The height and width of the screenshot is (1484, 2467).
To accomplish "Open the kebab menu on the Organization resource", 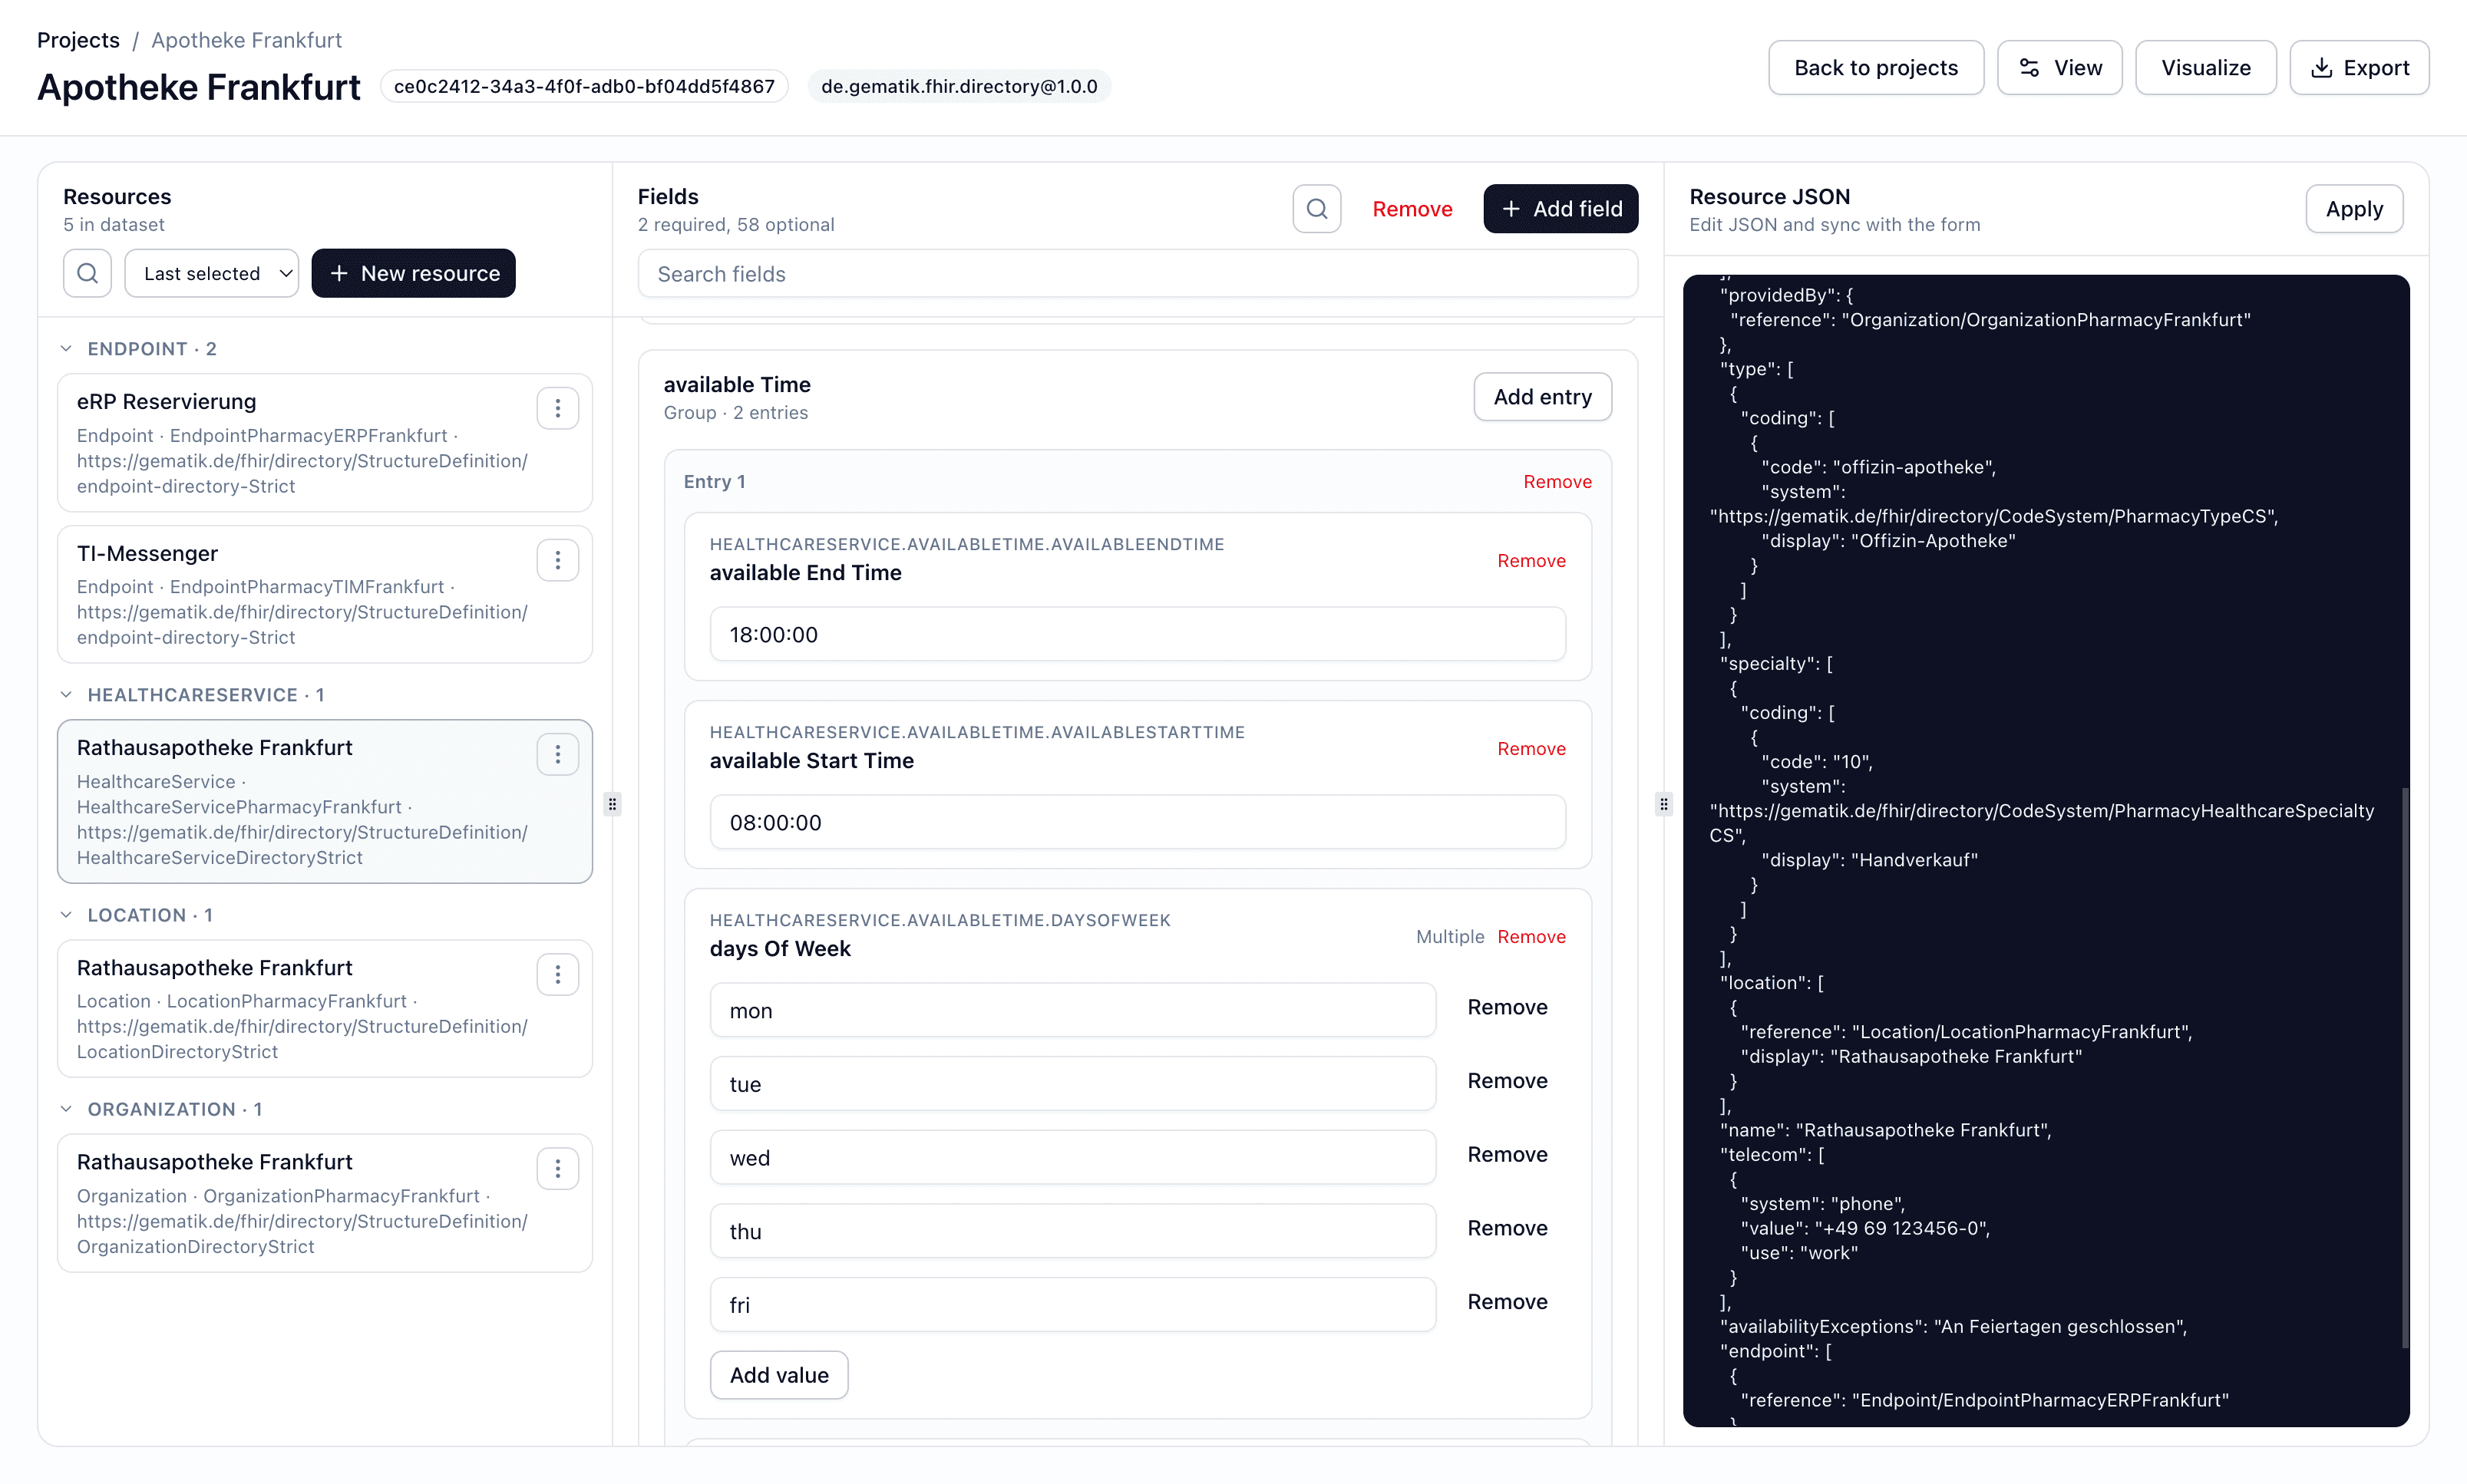I will [x=558, y=1168].
